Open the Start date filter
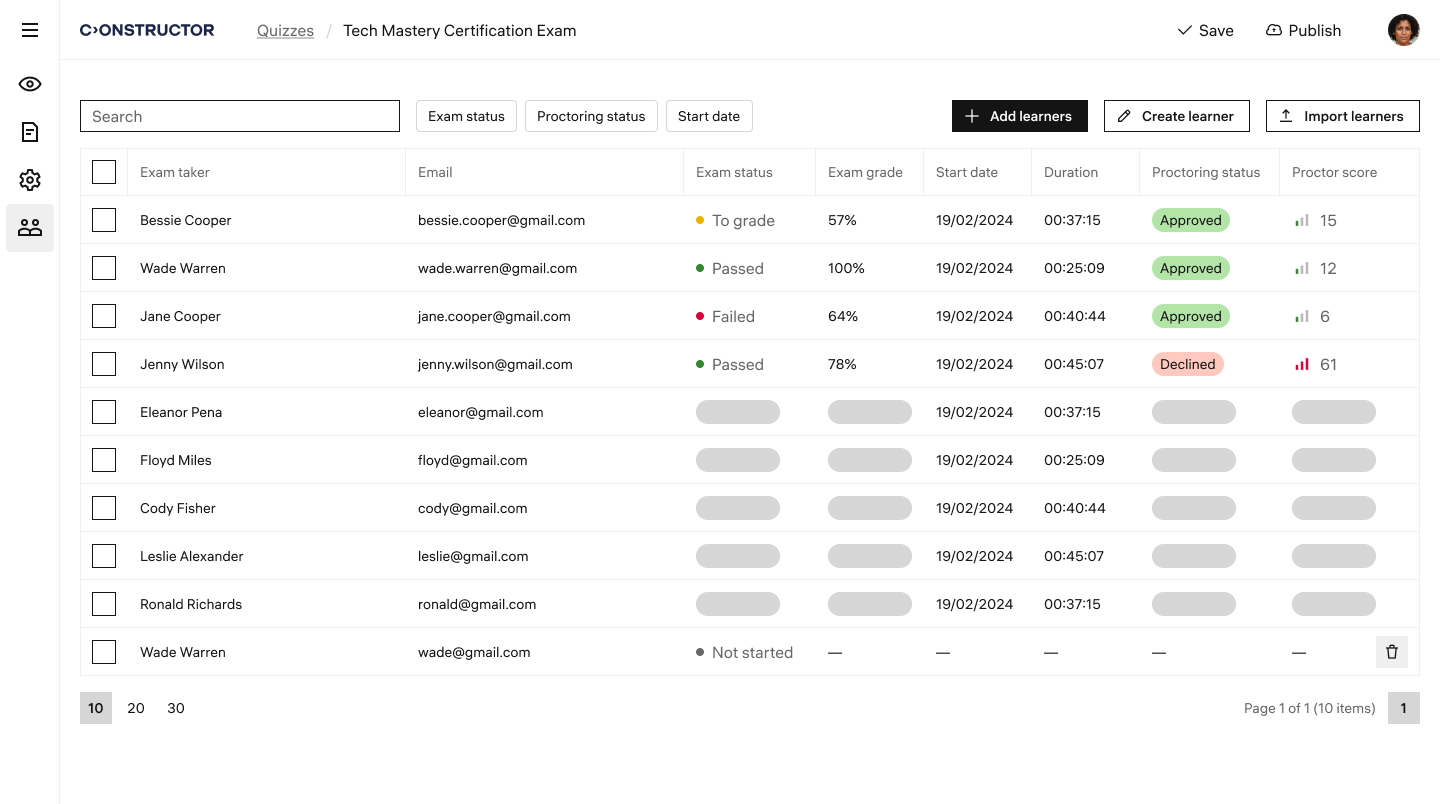This screenshot has height=804, width=1440. [708, 116]
